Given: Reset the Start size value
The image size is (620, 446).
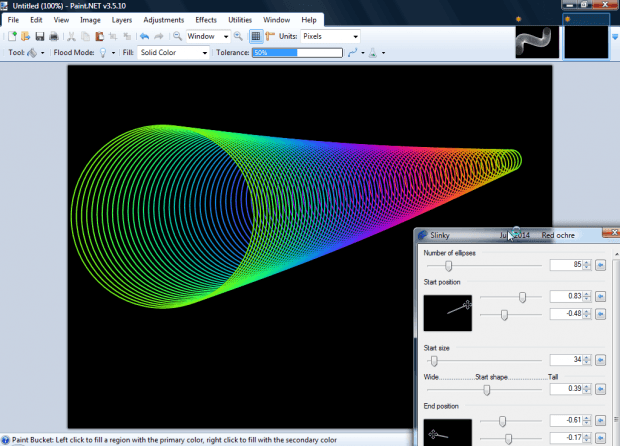Looking at the screenshot, I should coord(601,360).
